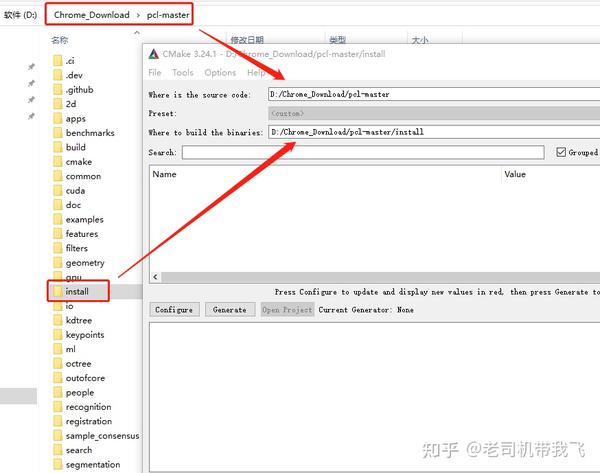The height and width of the screenshot is (473, 600).
Task: Click the people folder icon
Action: pos(58,392)
